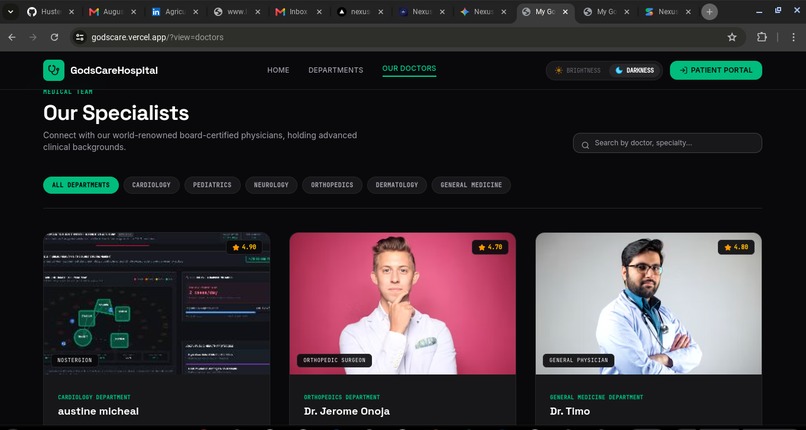Click the search by doctor input field
The width and height of the screenshot is (806, 430).
667,143
